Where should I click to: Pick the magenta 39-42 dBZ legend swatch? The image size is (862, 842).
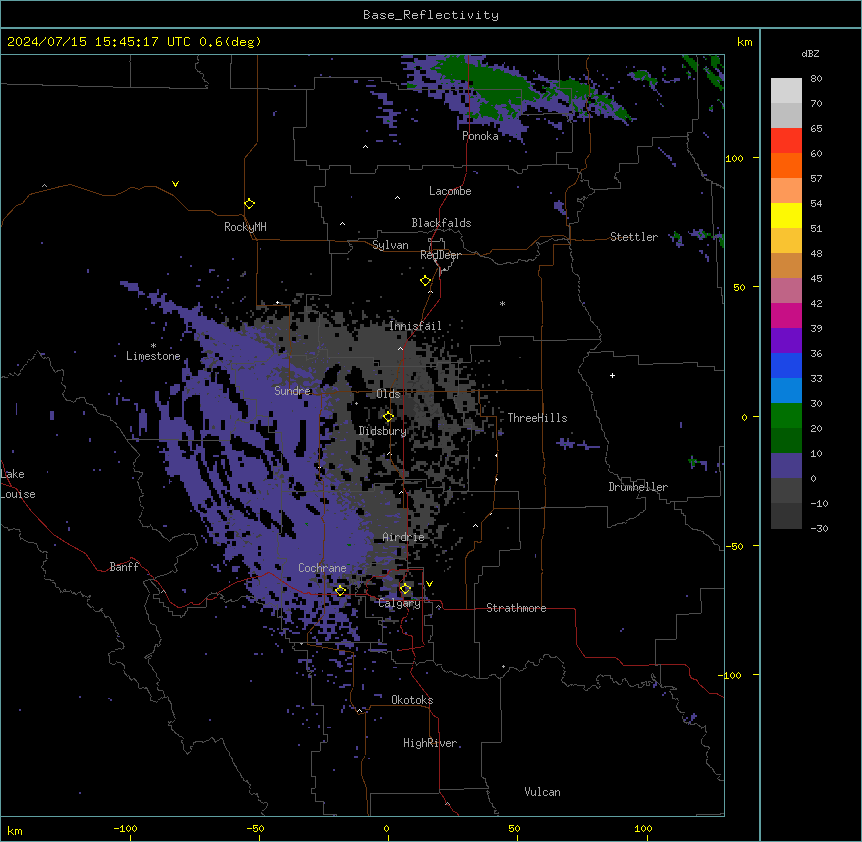tap(786, 315)
